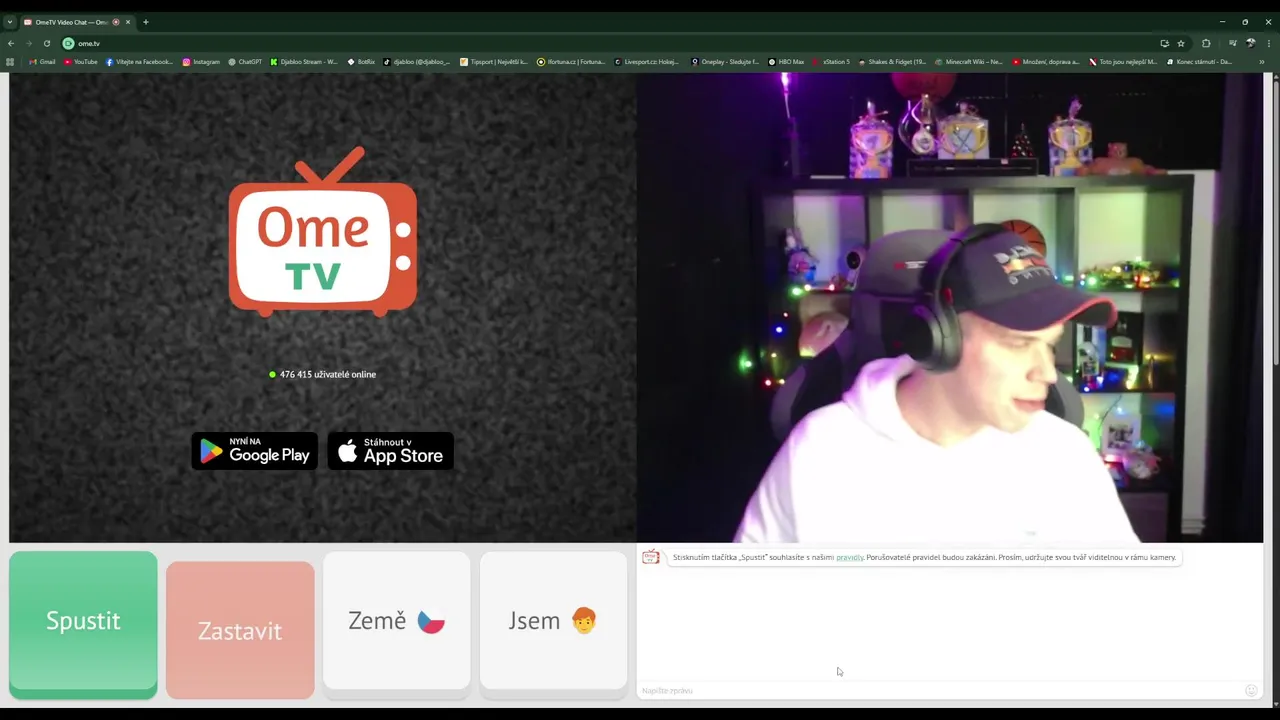Open the BotRix bookmark
This screenshot has width=1280, height=720.
(361, 62)
